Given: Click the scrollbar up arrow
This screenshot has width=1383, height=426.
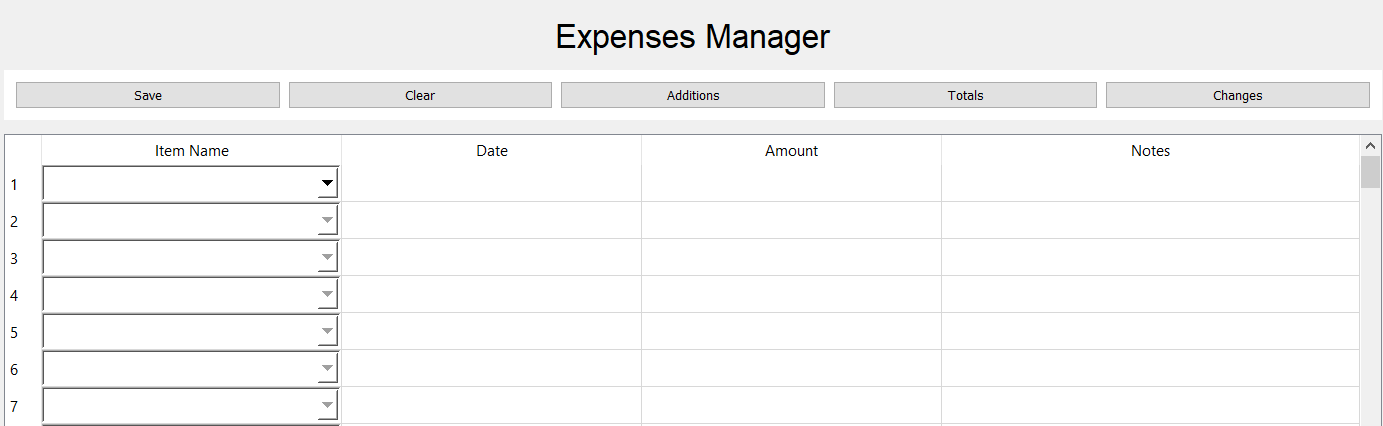Looking at the screenshot, I should tap(1370, 145).
